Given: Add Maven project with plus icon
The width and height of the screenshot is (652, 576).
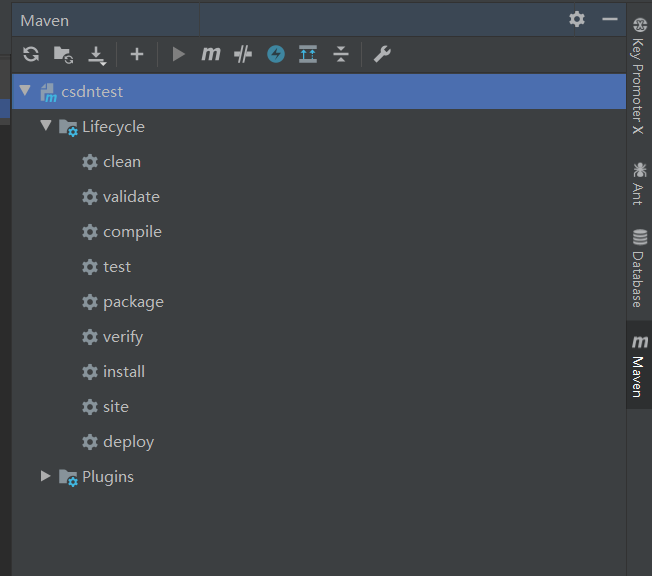Looking at the screenshot, I should point(137,54).
